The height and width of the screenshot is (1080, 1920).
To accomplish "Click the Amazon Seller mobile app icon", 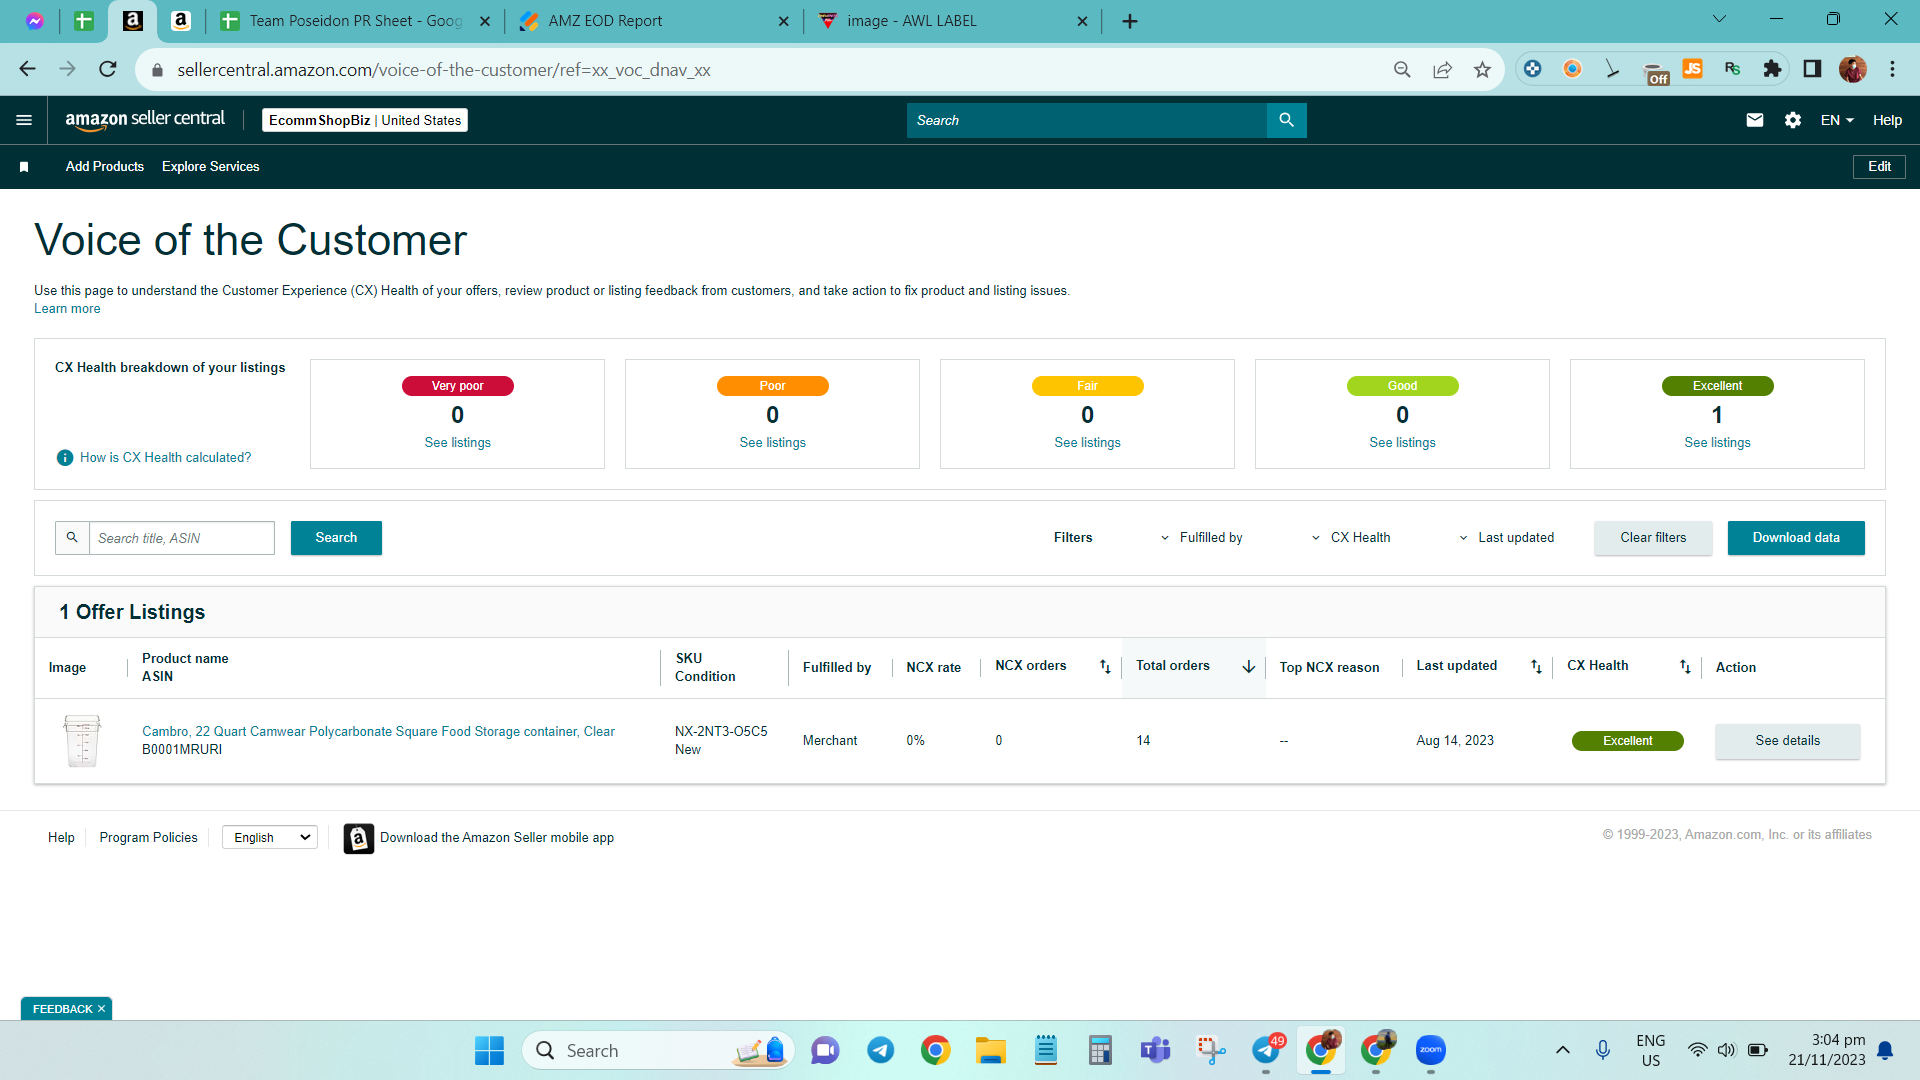I will (x=358, y=838).
